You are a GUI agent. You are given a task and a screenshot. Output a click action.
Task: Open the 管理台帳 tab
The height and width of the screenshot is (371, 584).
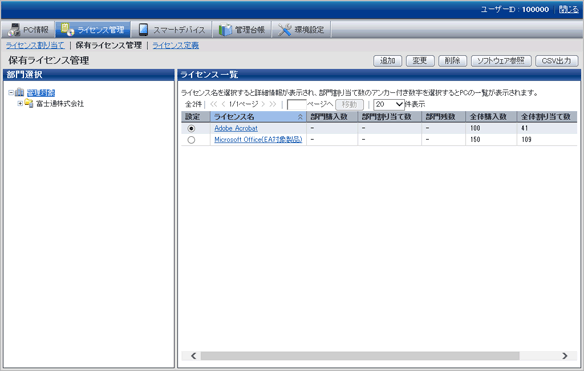point(242,29)
